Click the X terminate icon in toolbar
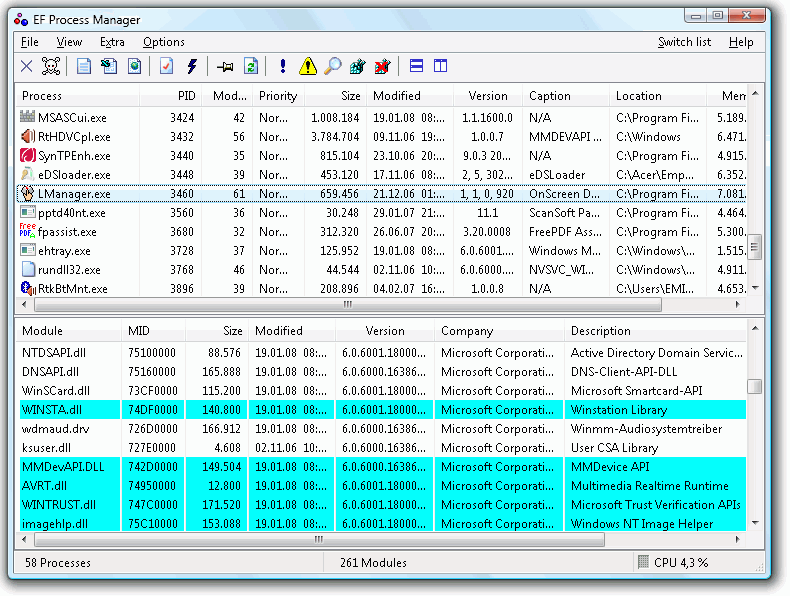The image size is (790, 596). [27, 67]
